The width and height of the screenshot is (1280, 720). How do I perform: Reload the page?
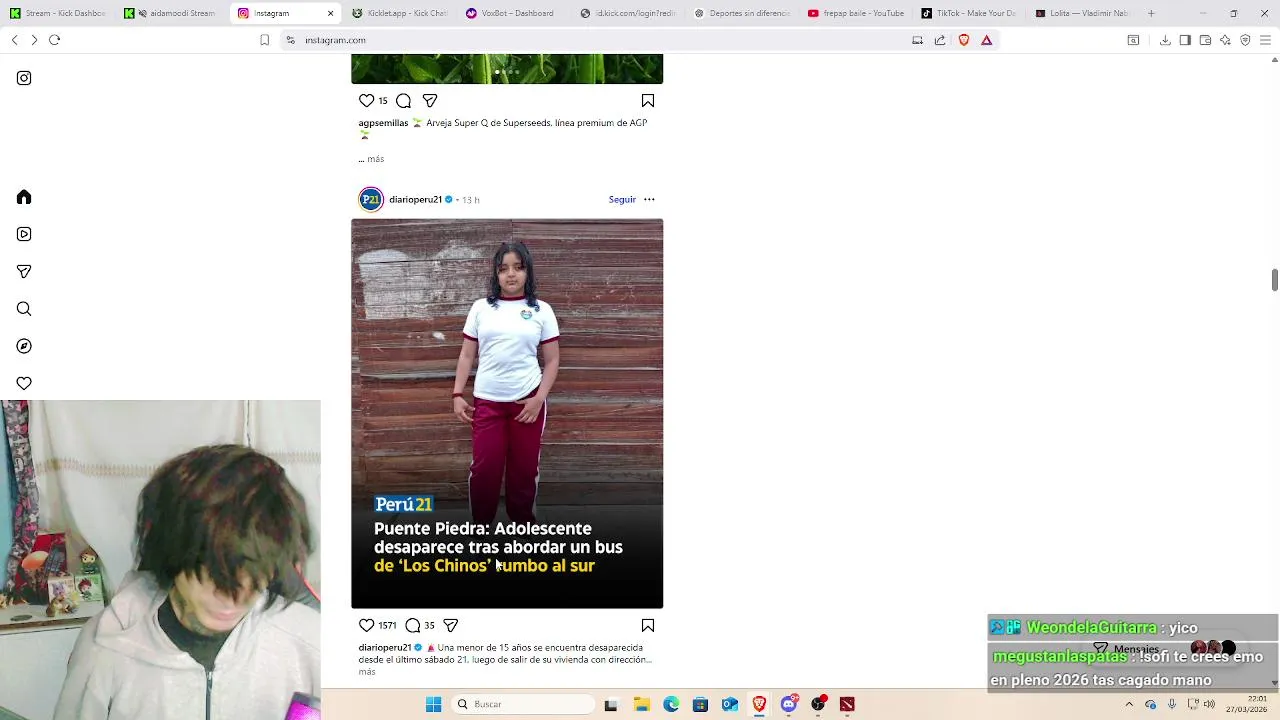pos(55,40)
